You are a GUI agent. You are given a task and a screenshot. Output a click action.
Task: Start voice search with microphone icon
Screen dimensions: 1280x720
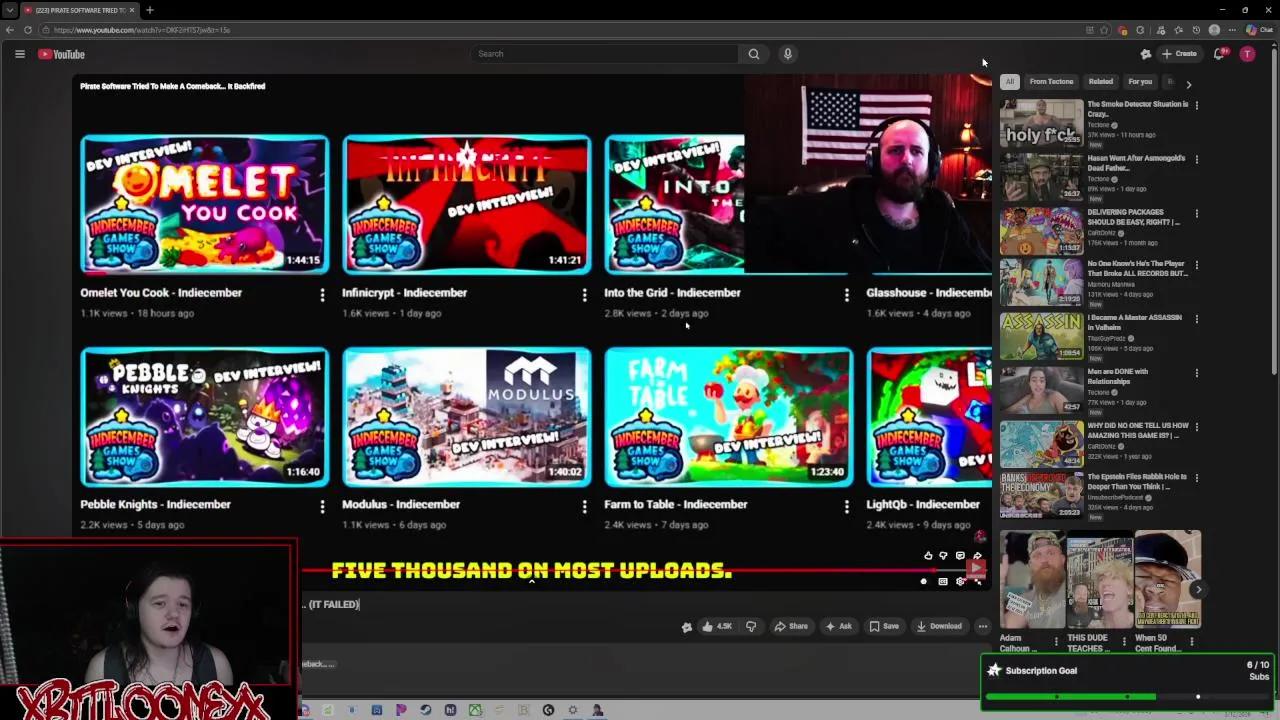click(x=788, y=54)
